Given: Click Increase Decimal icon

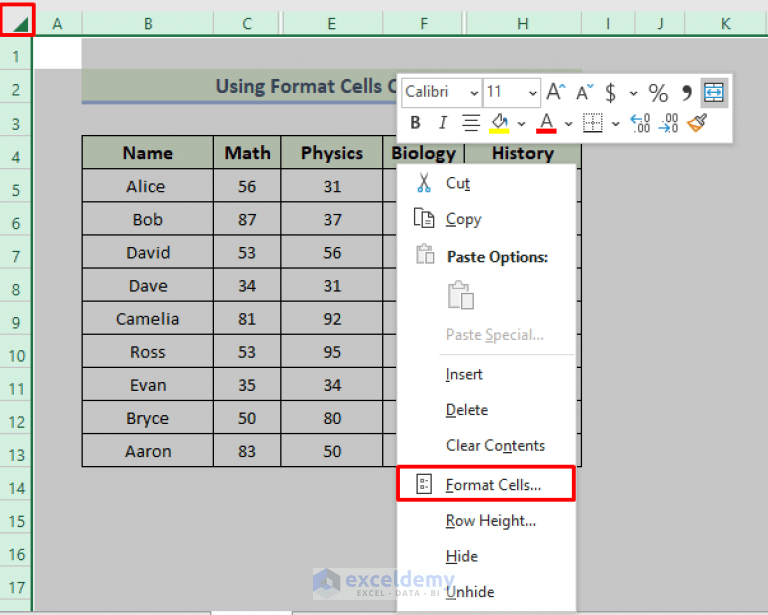Looking at the screenshot, I should tap(640, 123).
